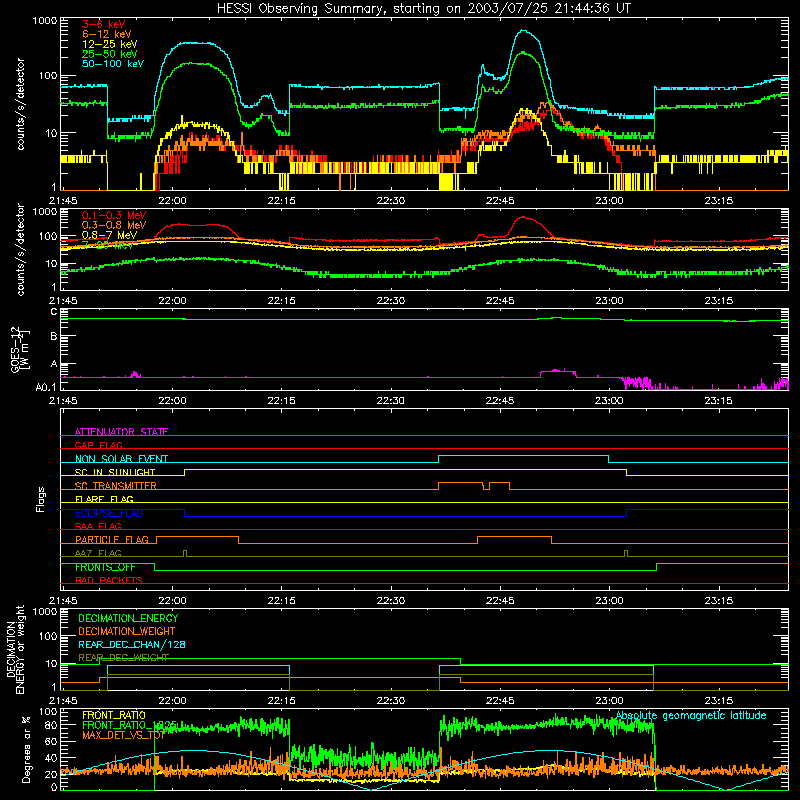
Task: Click the DECIMATION_WEIGHT legend label
Action: [127, 631]
